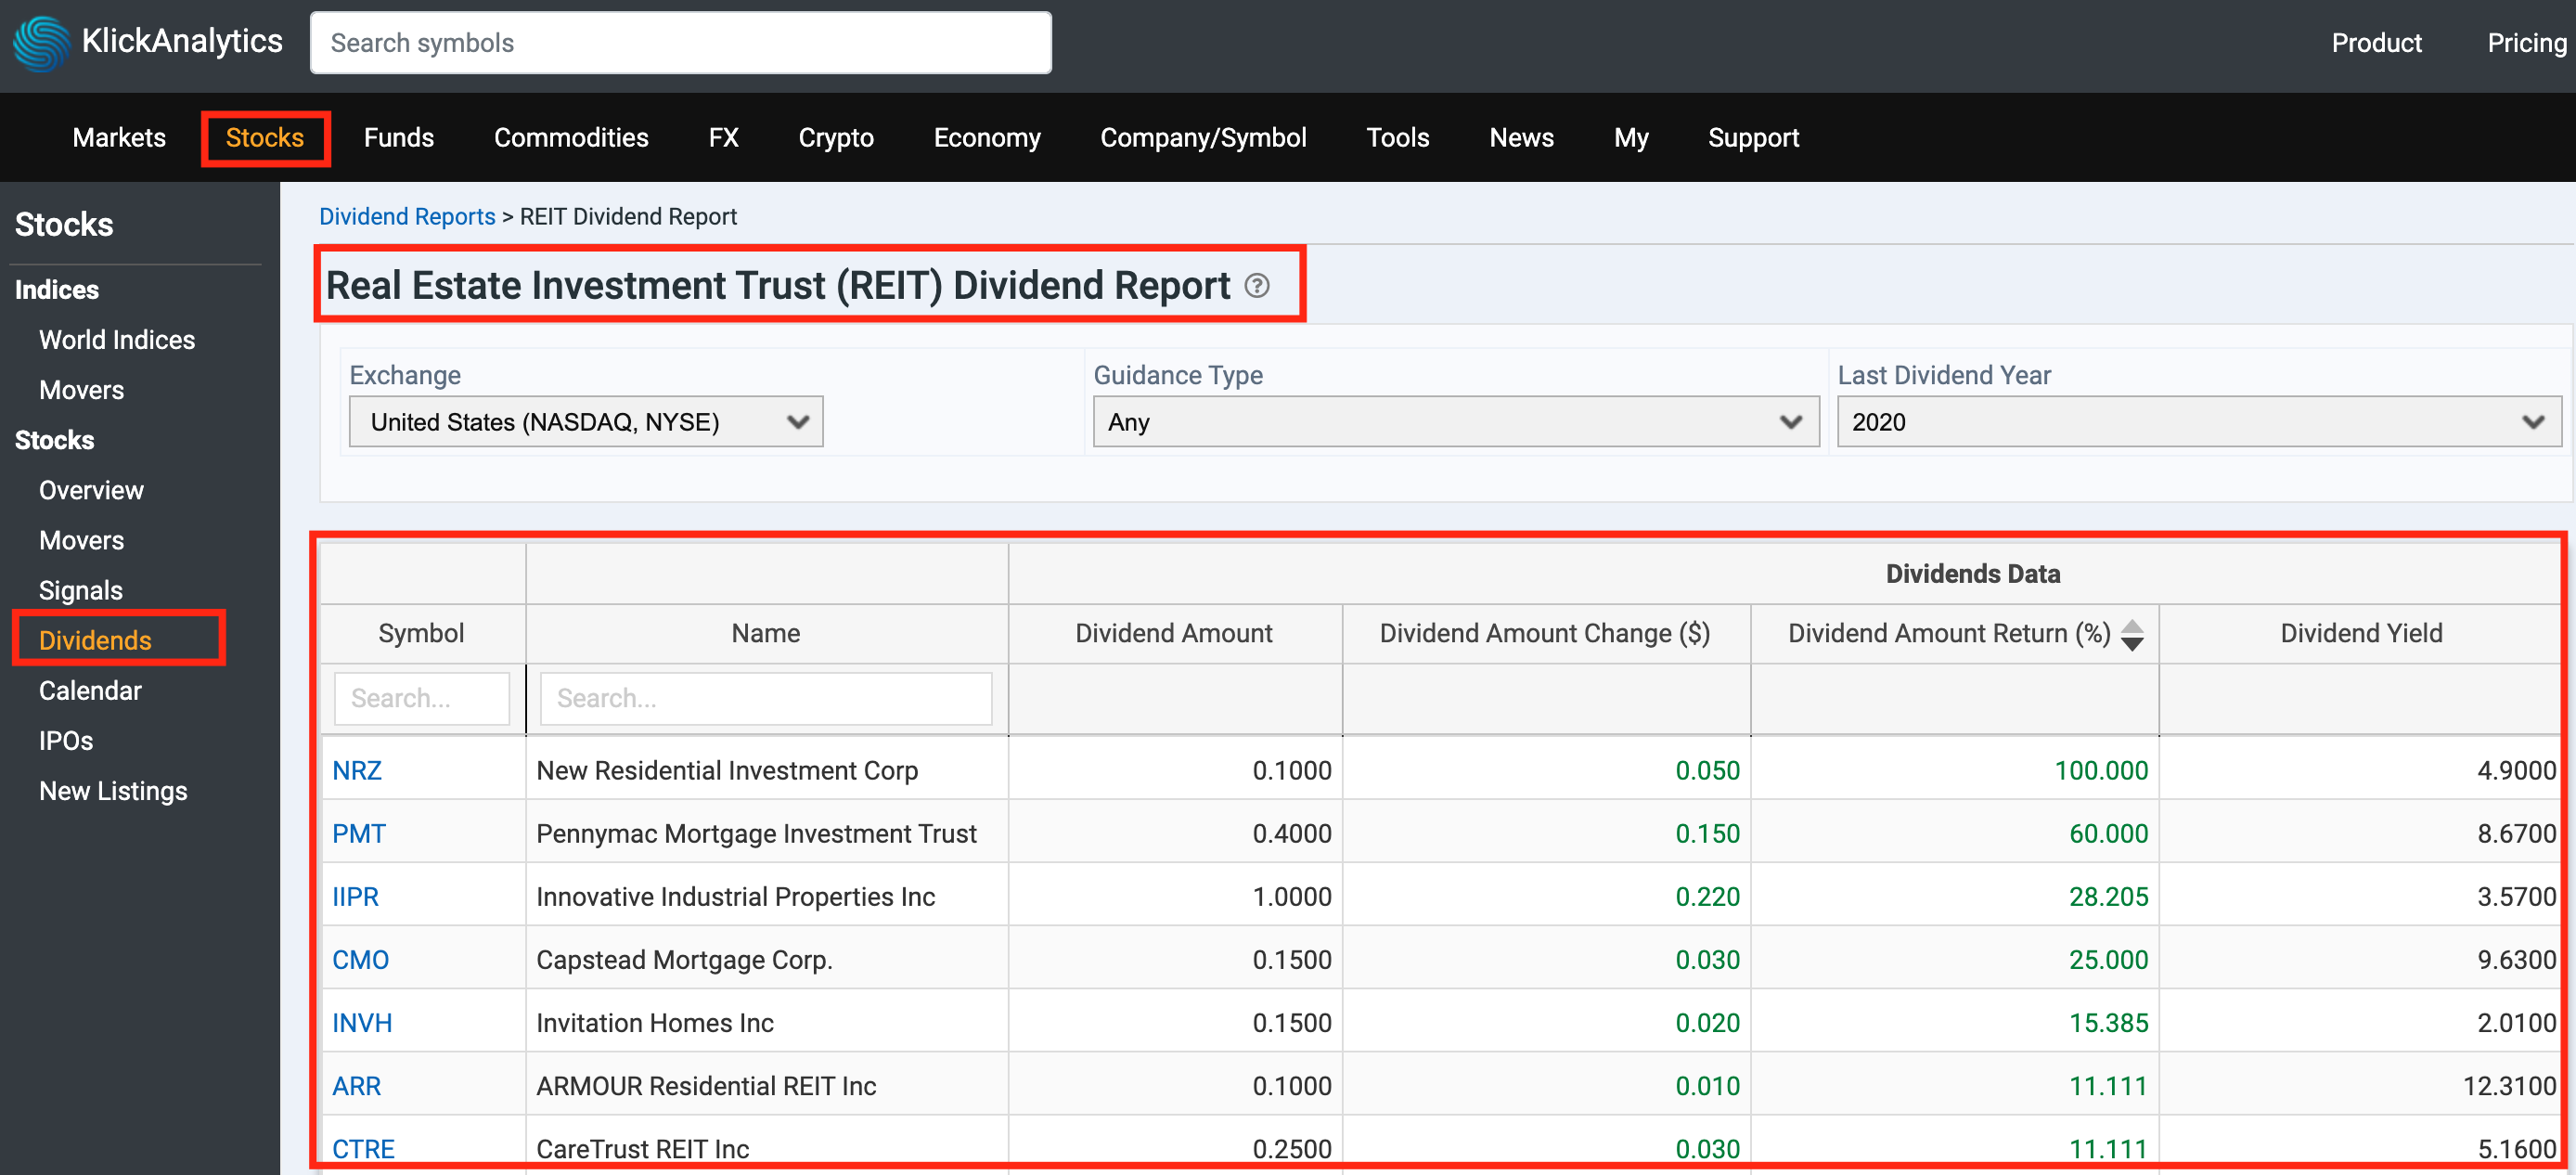Image resolution: width=2576 pixels, height=1175 pixels.
Task: Sort by the Name column header
Action: click(766, 633)
